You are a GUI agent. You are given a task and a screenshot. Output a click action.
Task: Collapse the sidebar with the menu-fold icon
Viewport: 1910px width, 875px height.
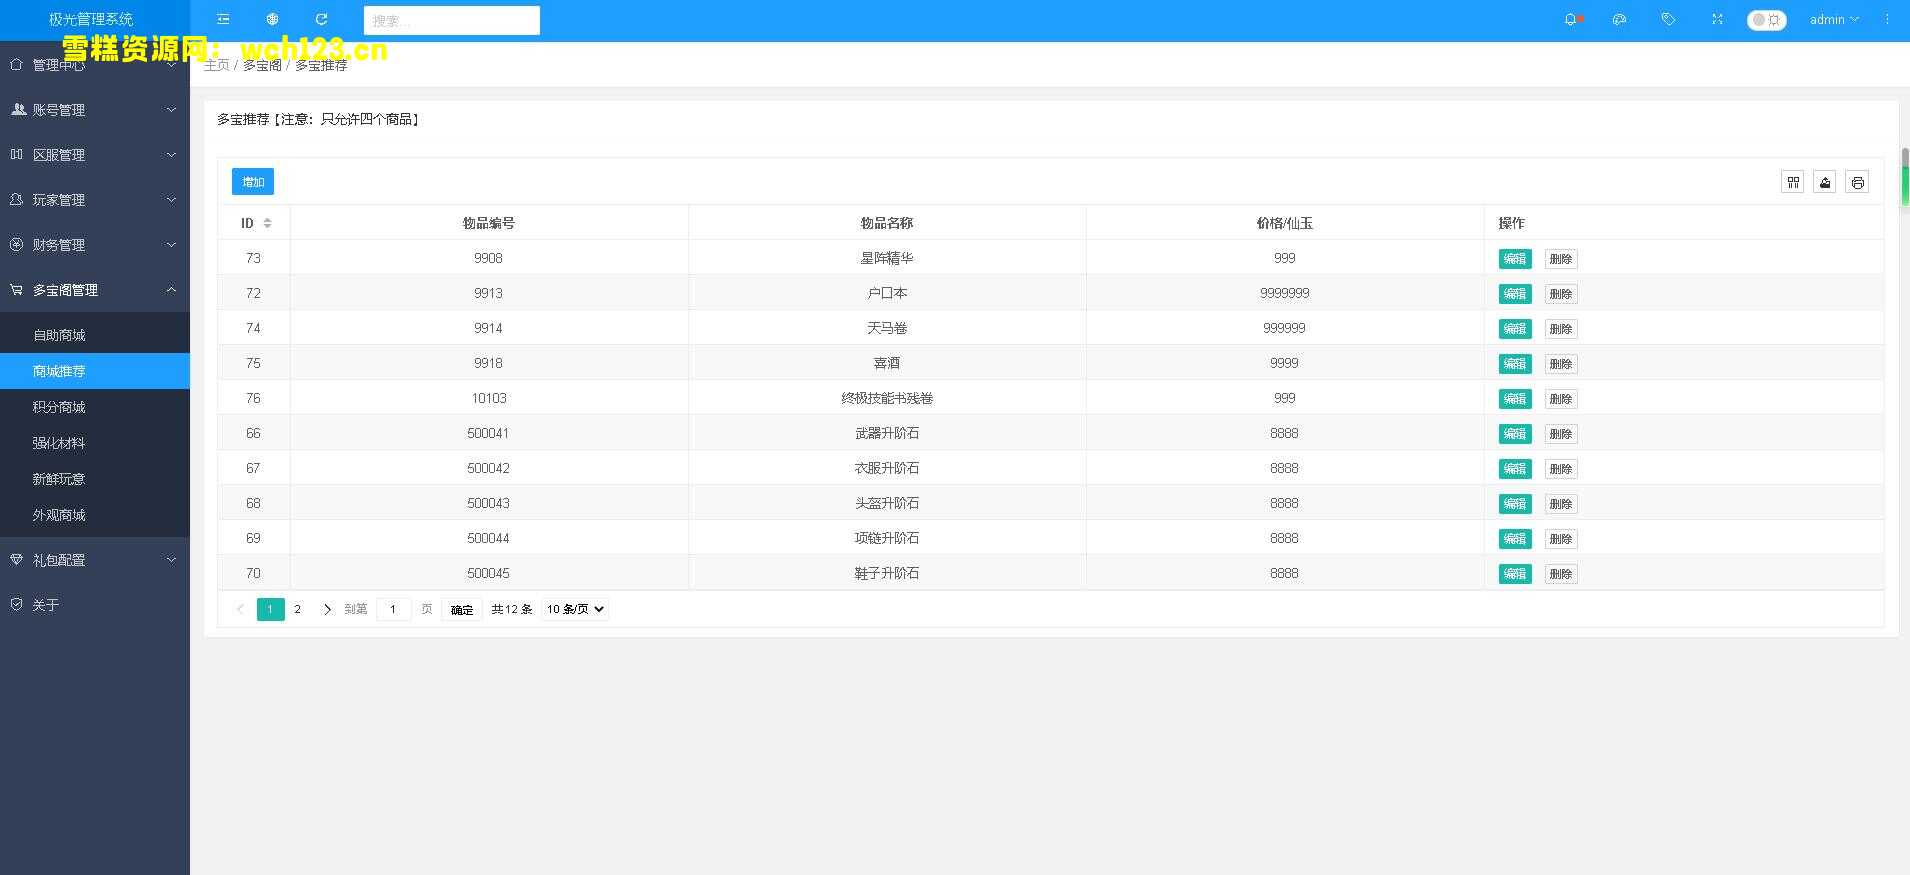click(x=223, y=19)
